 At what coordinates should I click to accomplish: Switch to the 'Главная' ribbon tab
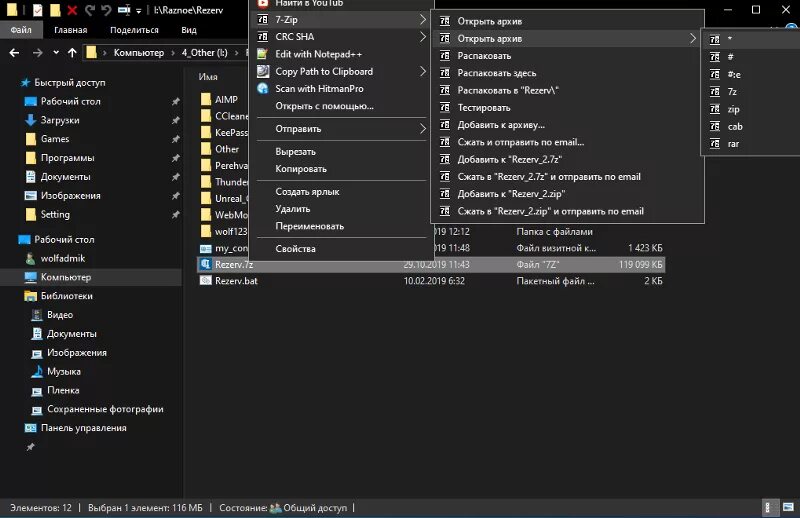pos(70,30)
